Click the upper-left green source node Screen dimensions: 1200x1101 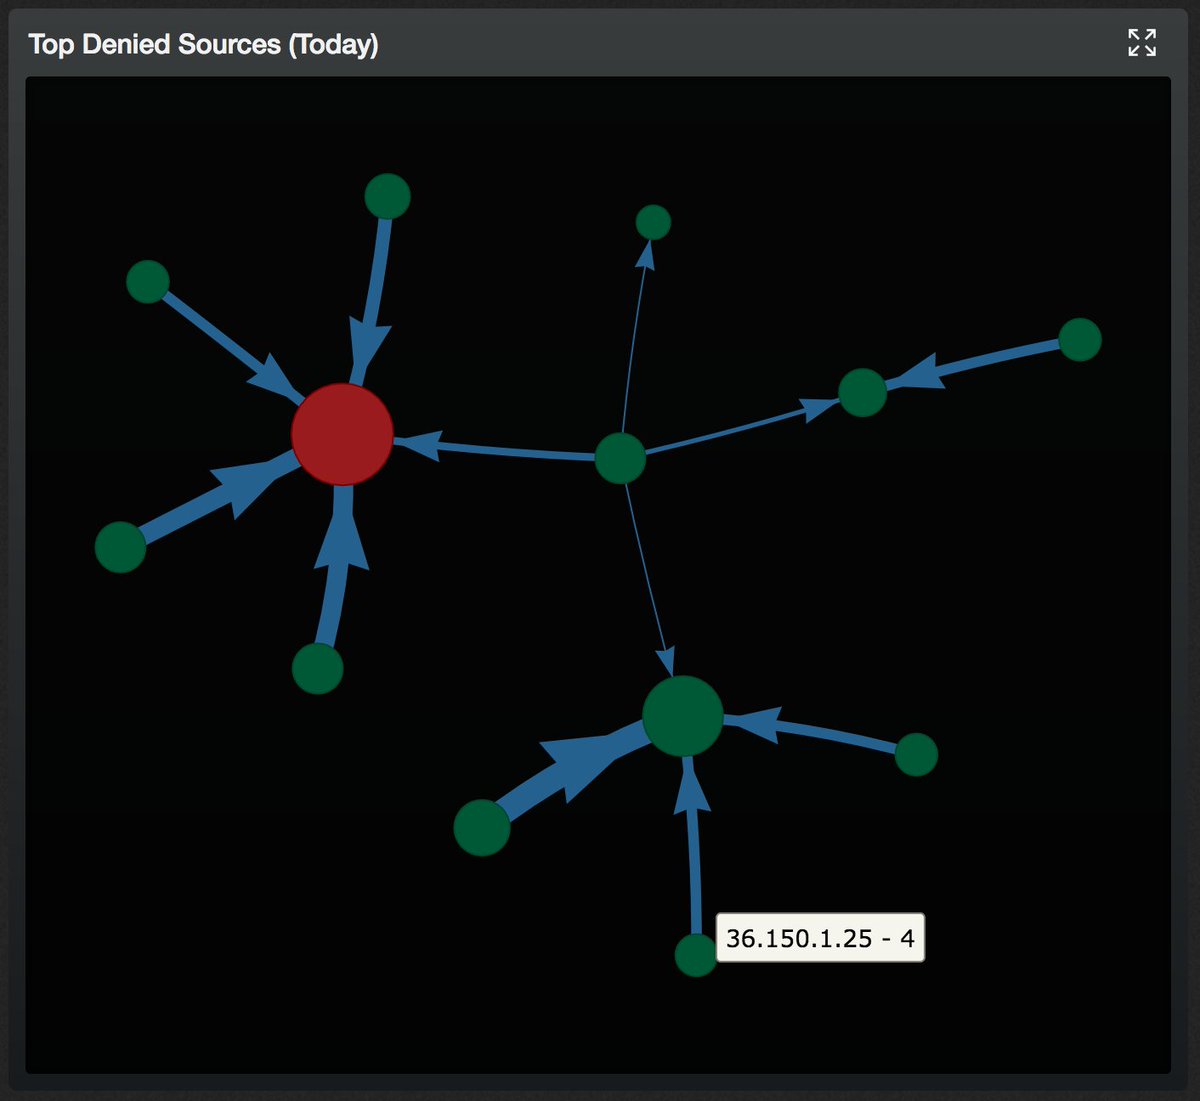(x=149, y=281)
